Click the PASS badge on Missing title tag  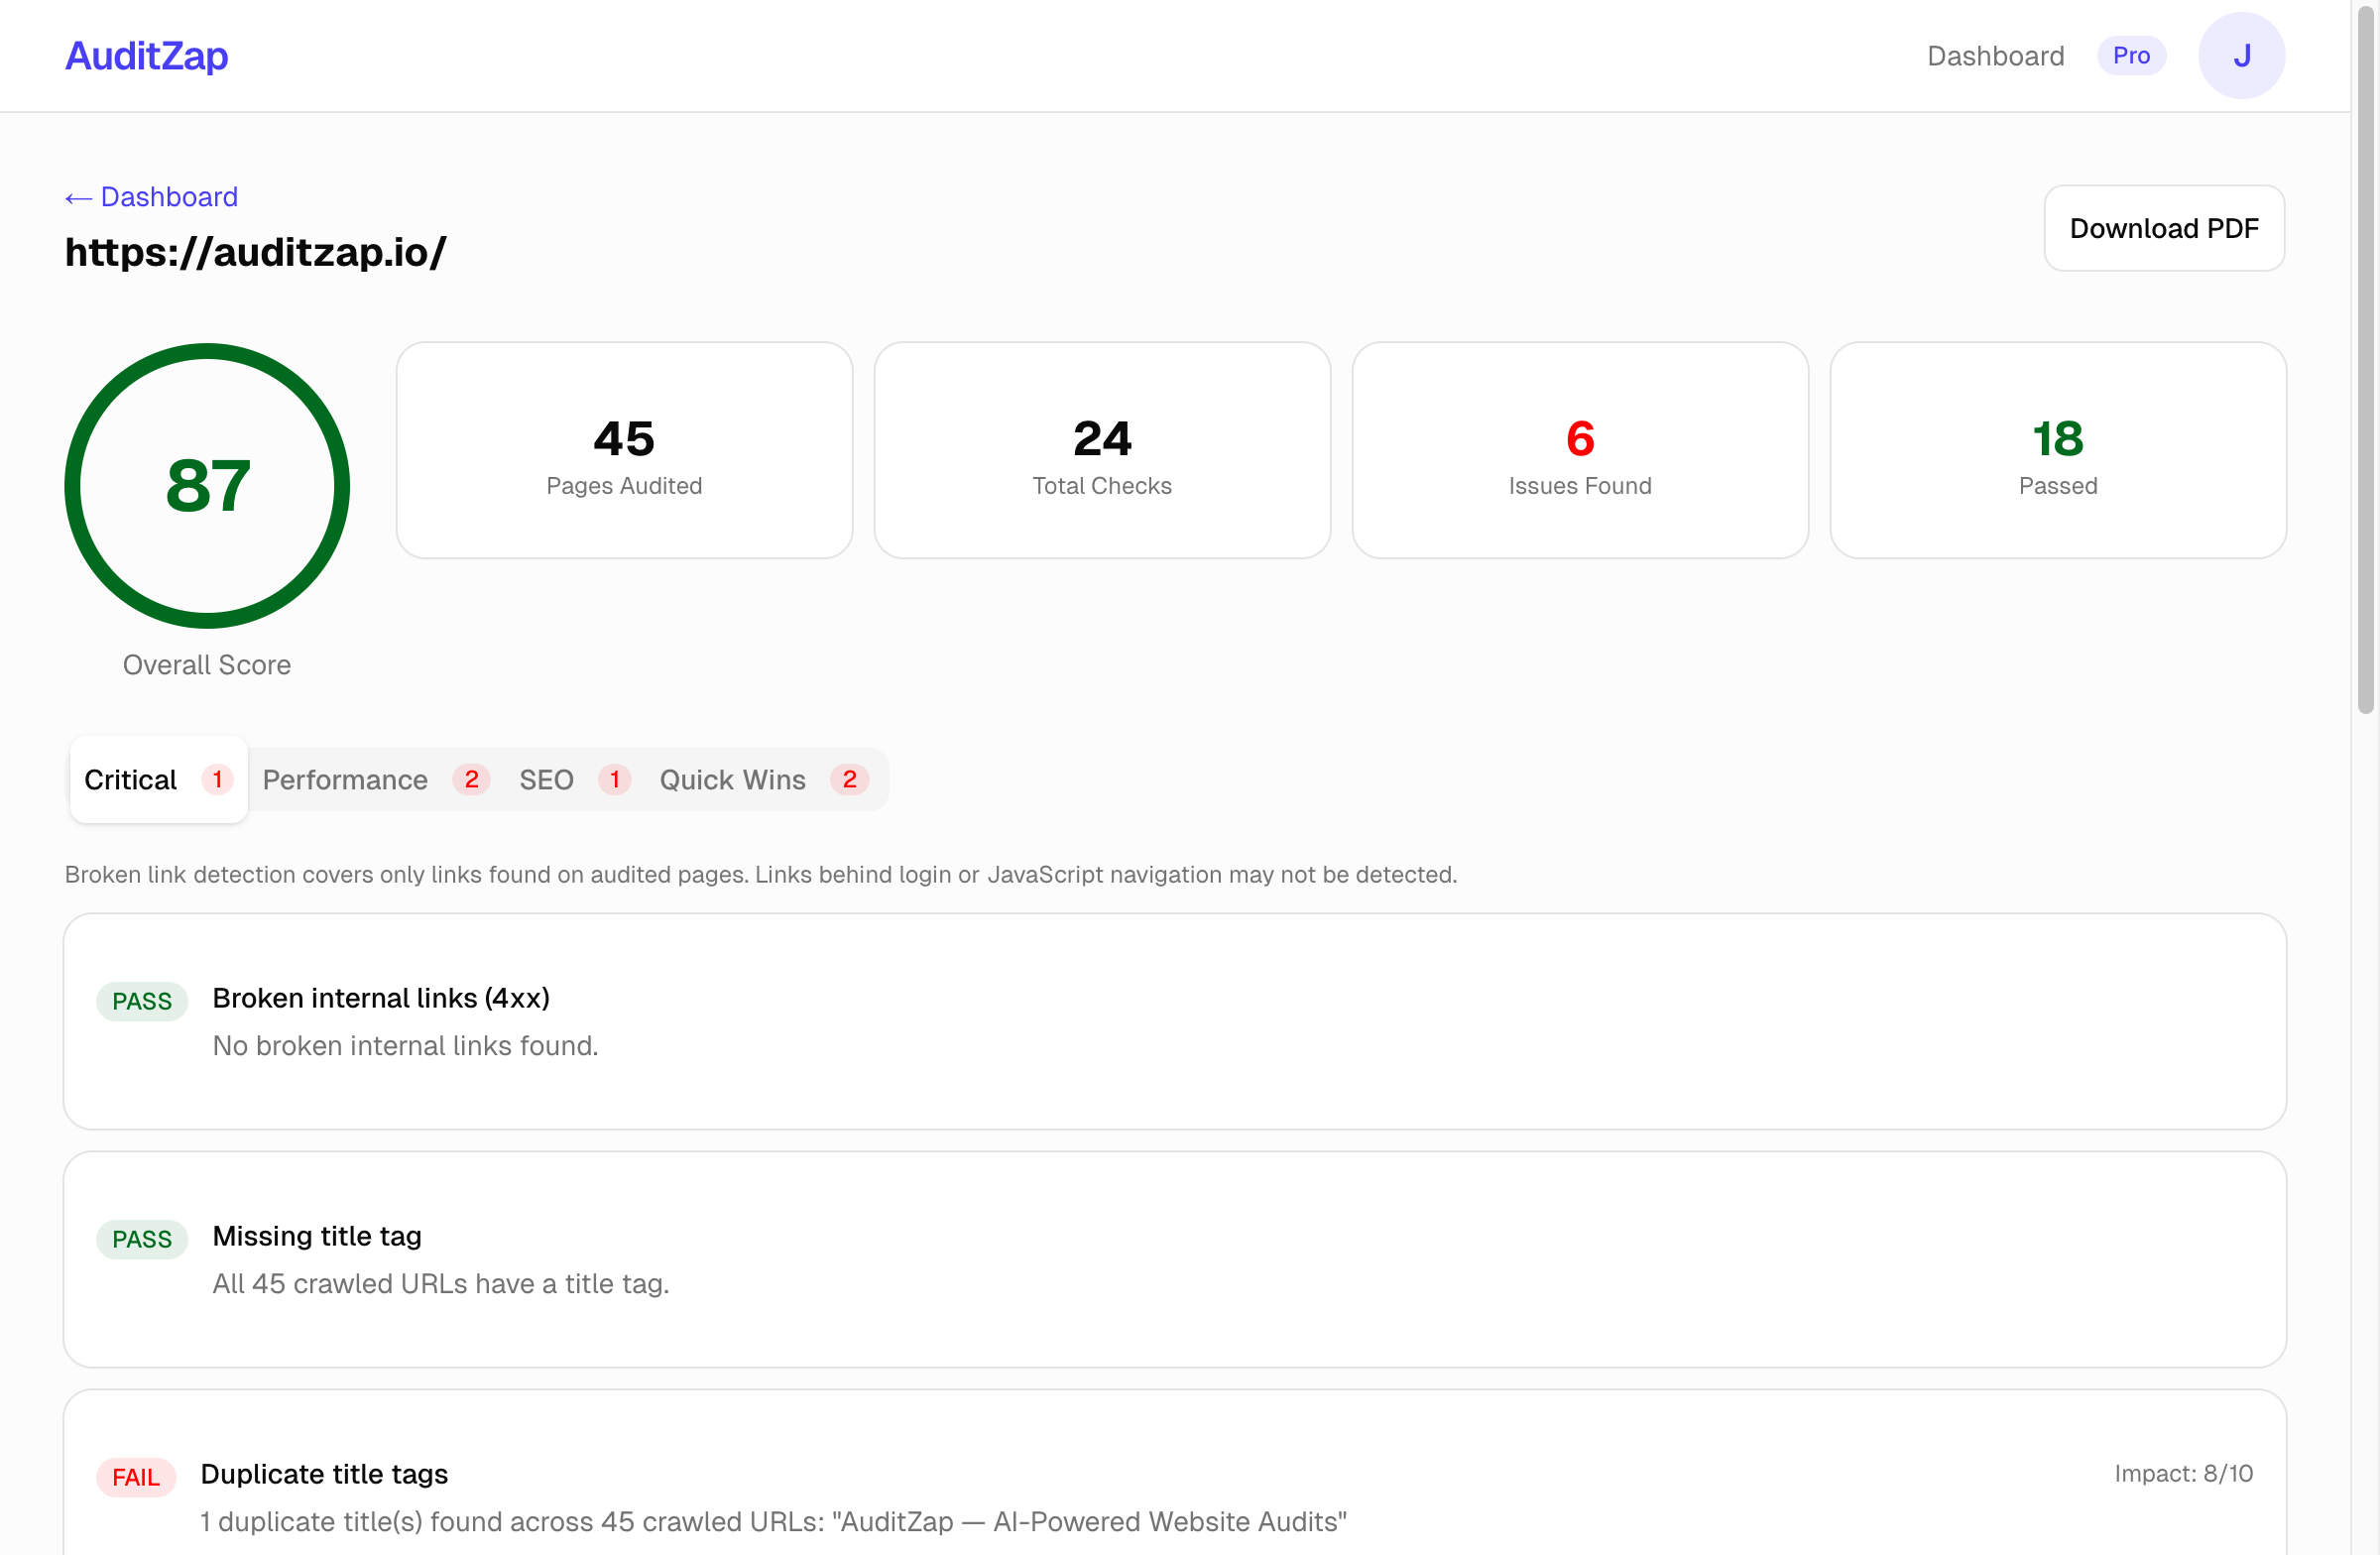click(x=141, y=1239)
